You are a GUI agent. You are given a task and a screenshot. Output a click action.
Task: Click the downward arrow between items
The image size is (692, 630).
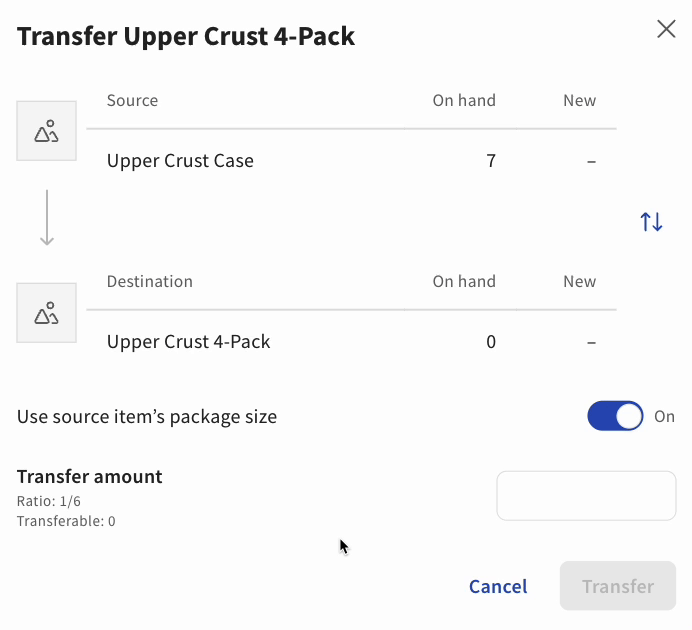[47, 221]
